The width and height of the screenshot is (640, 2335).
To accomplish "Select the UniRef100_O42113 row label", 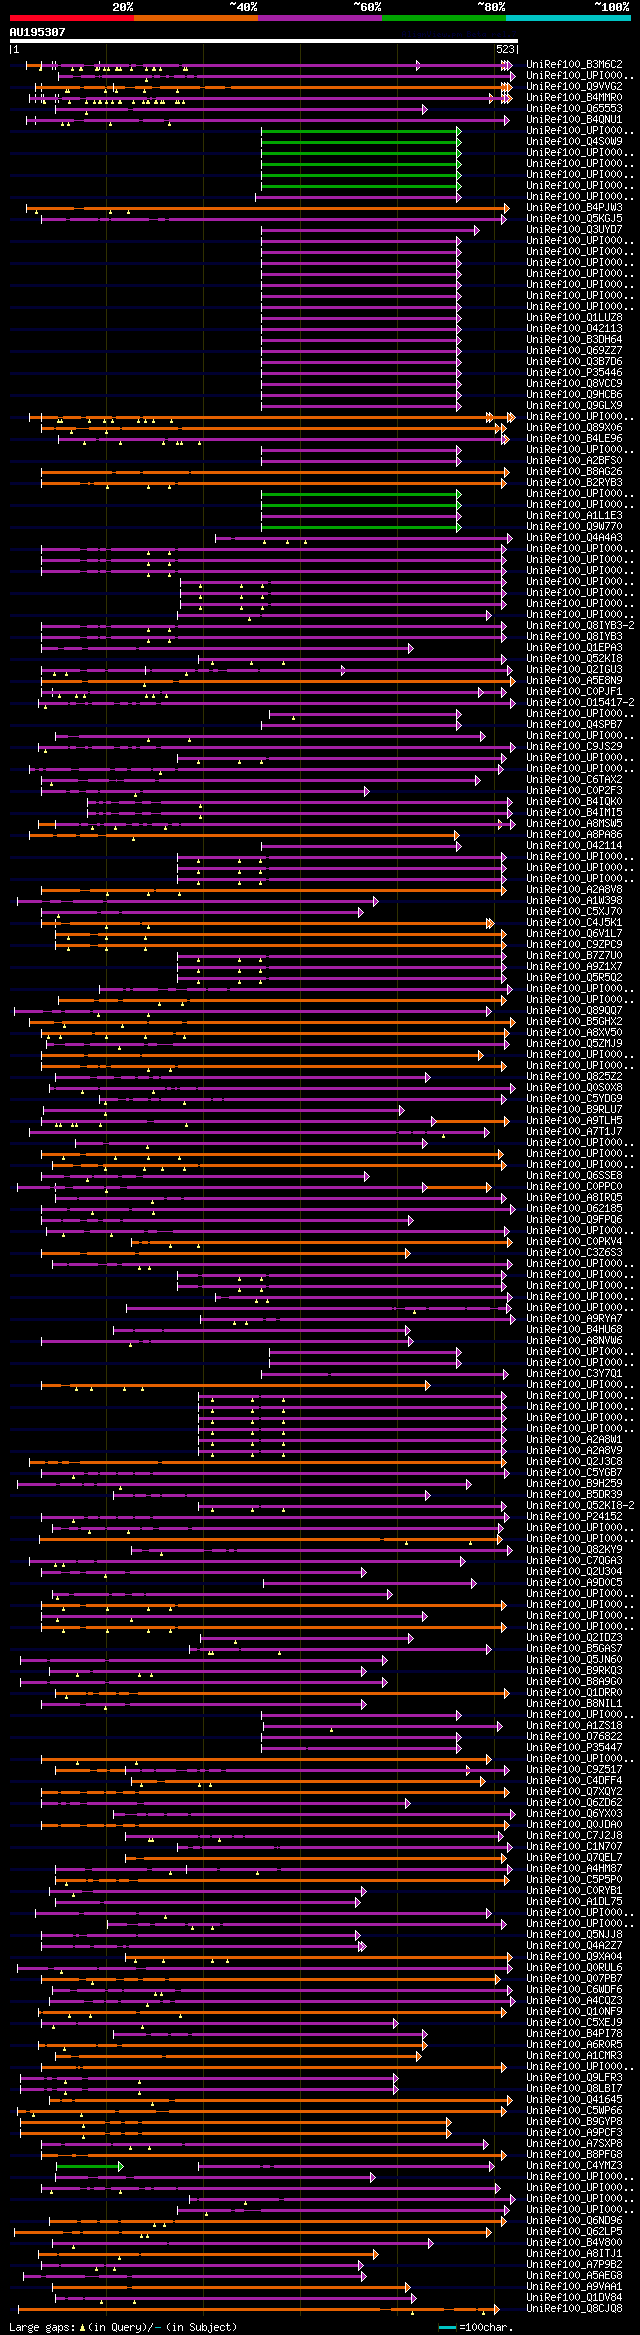I will click(x=574, y=329).
